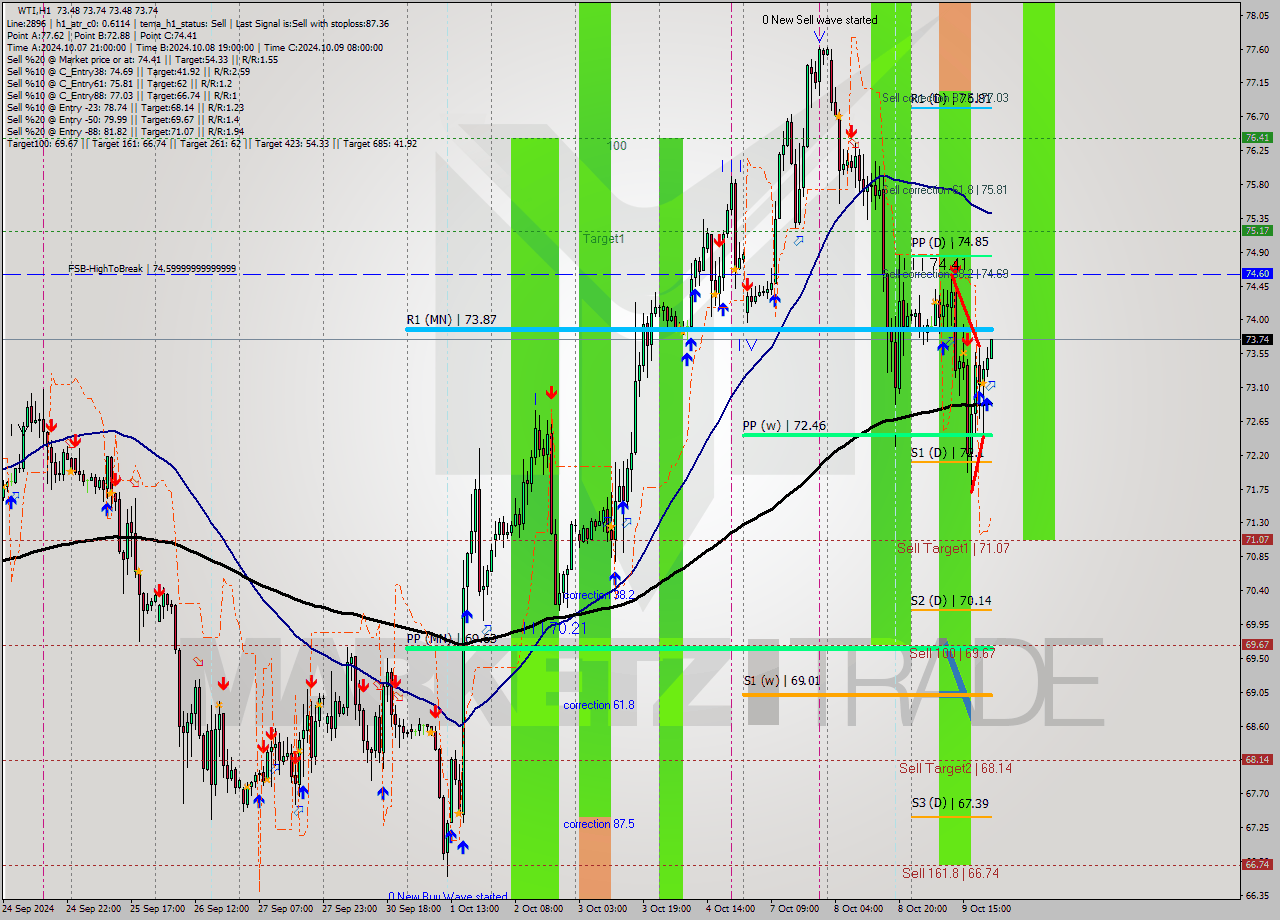Click the 'S2 (D) | 70.14' support label
The height and width of the screenshot is (920, 1280).
click(x=951, y=601)
